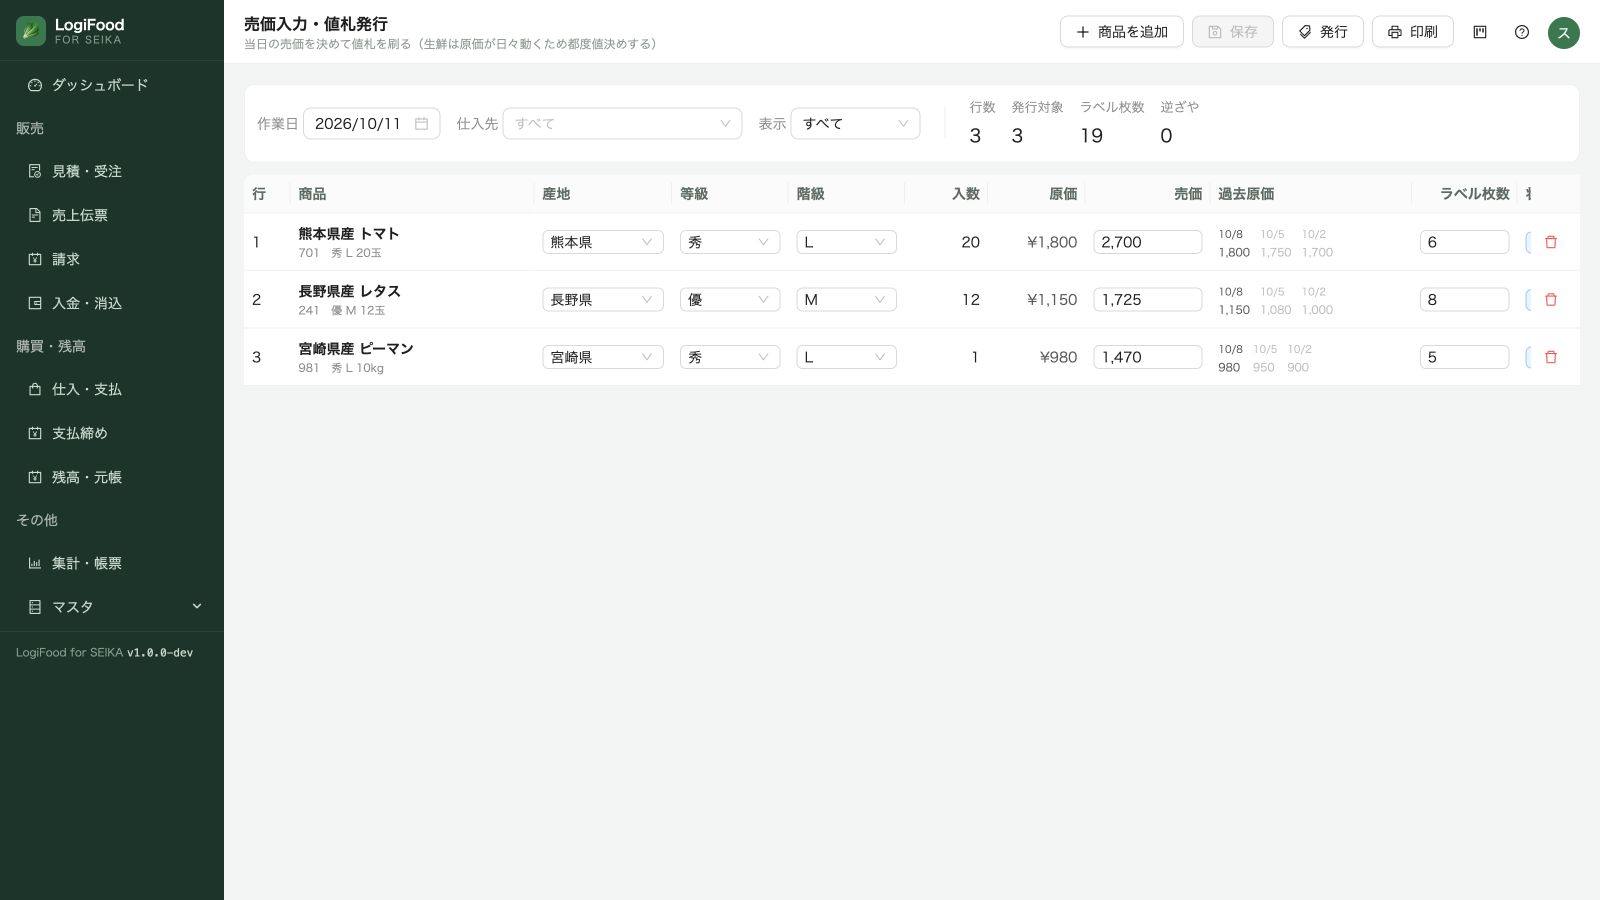
Task: Open ダッシュボード in the sidebar
Action: point(112,85)
